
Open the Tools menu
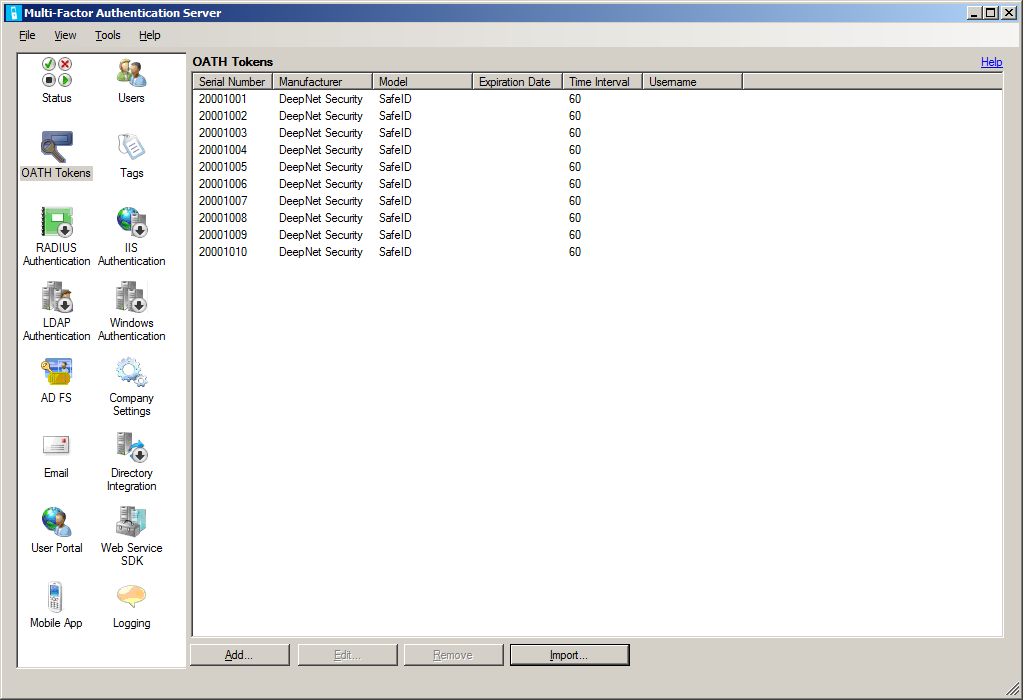(107, 35)
